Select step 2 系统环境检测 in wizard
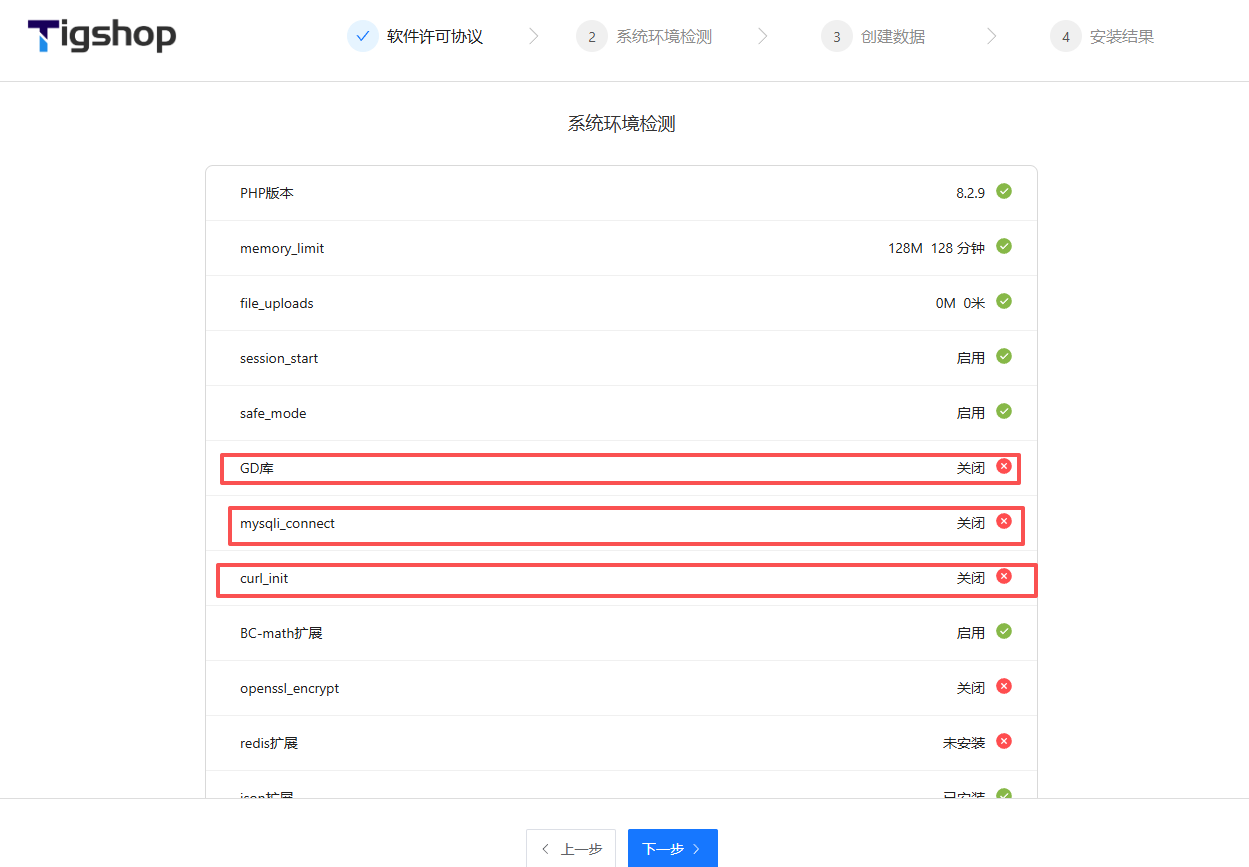This screenshot has width=1249, height=867. 645,37
